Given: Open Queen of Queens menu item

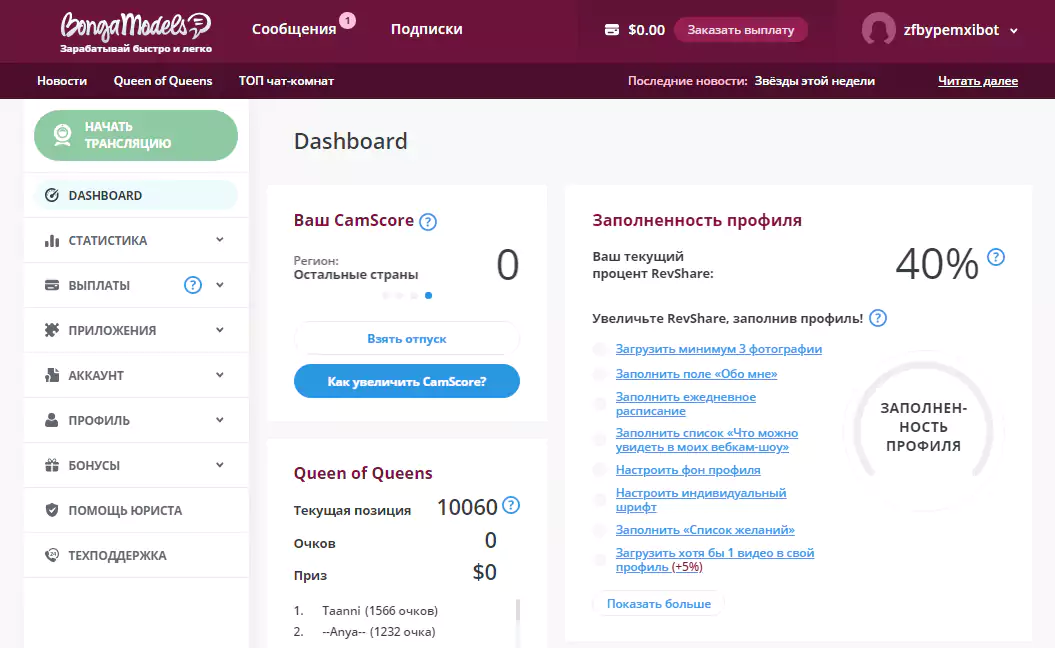Looking at the screenshot, I should 163,81.
